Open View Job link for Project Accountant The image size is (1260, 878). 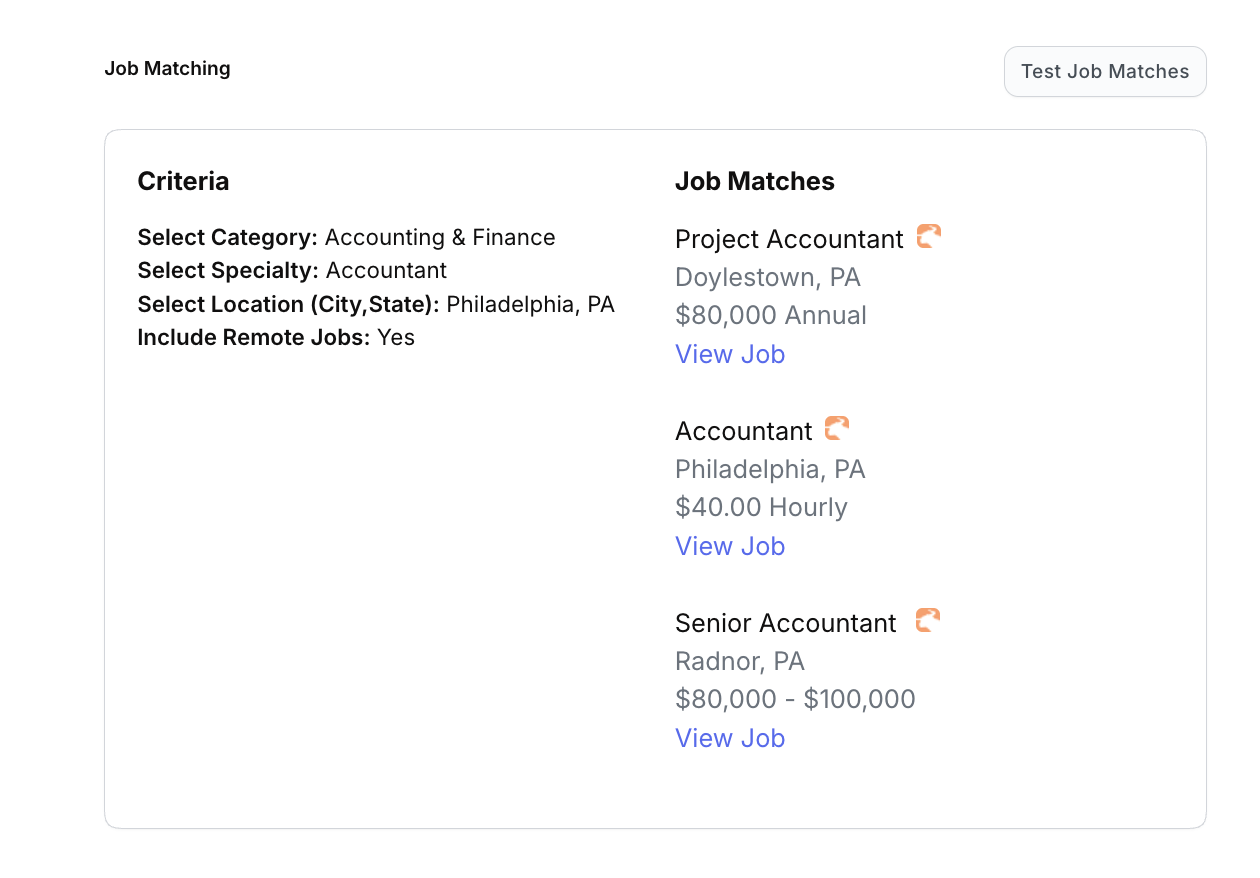[730, 354]
